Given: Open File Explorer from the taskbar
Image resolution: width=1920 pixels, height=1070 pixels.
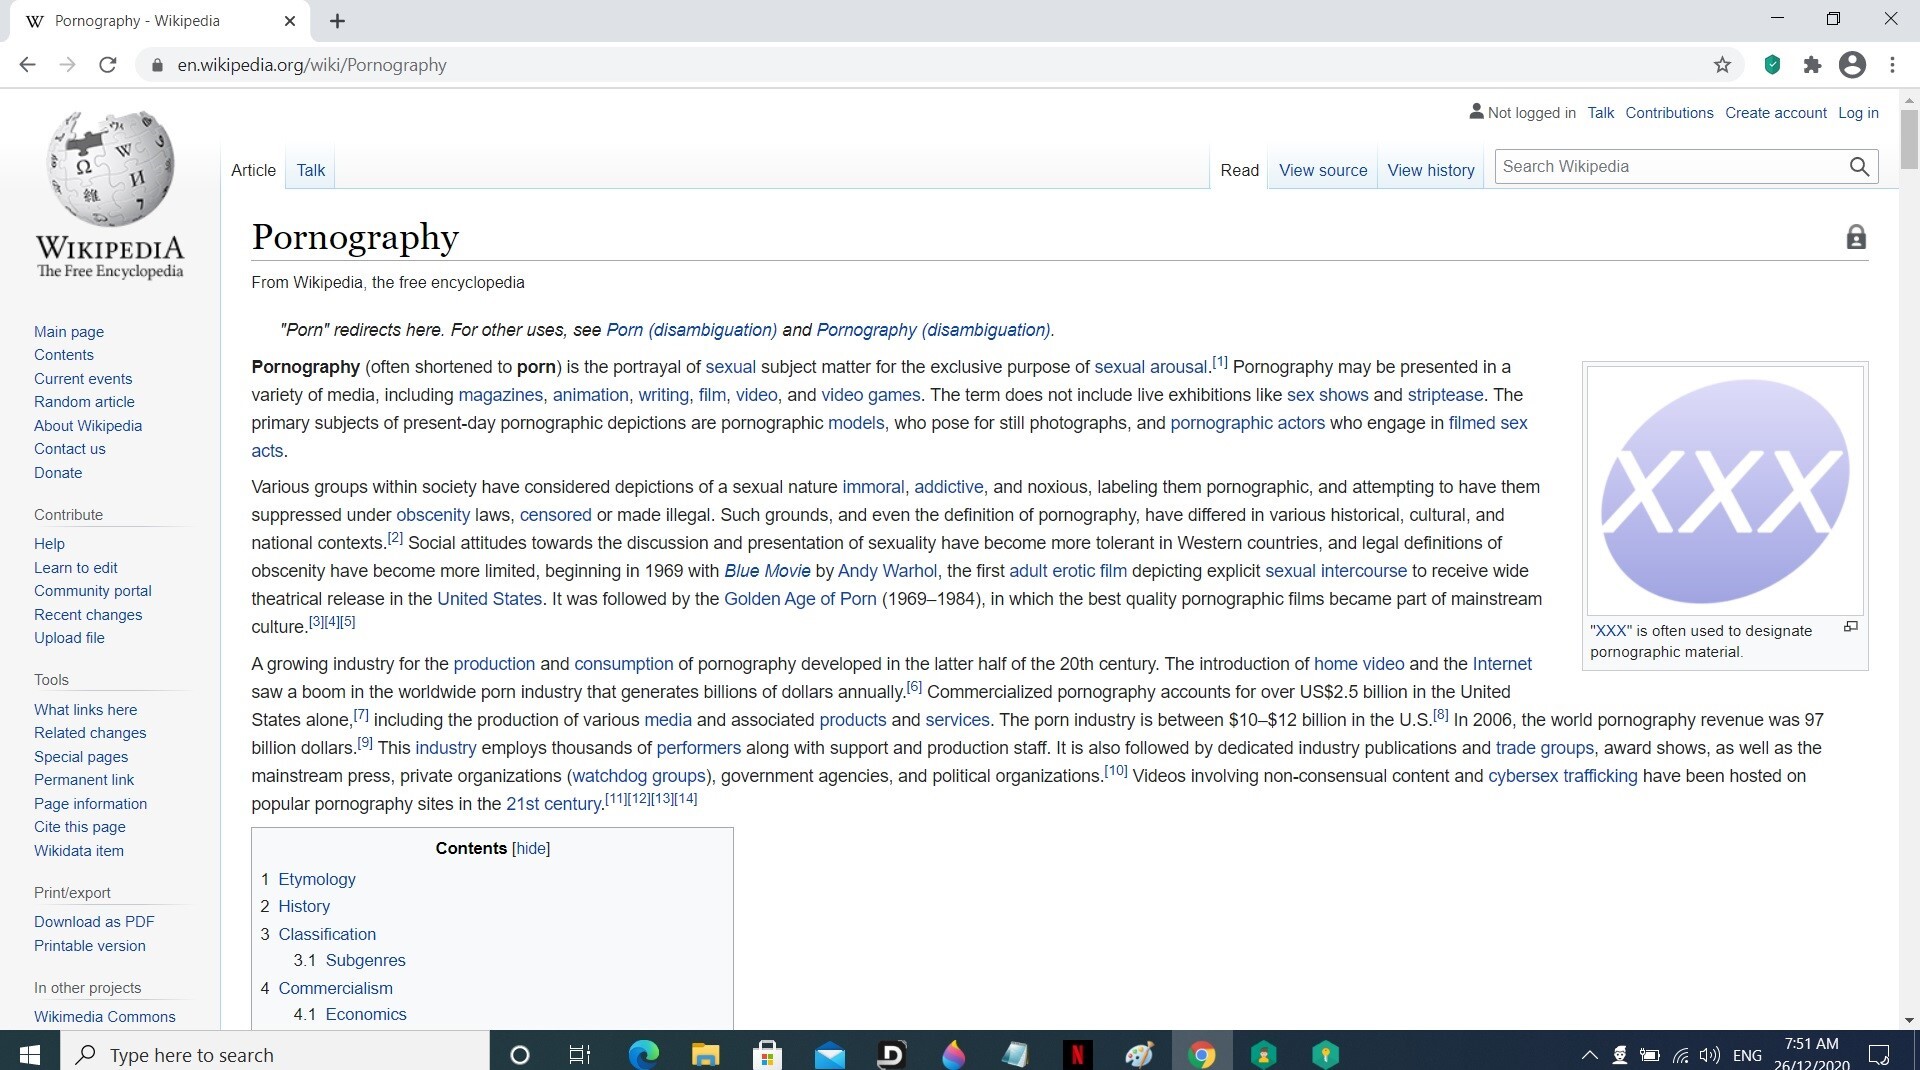Looking at the screenshot, I should point(705,1054).
